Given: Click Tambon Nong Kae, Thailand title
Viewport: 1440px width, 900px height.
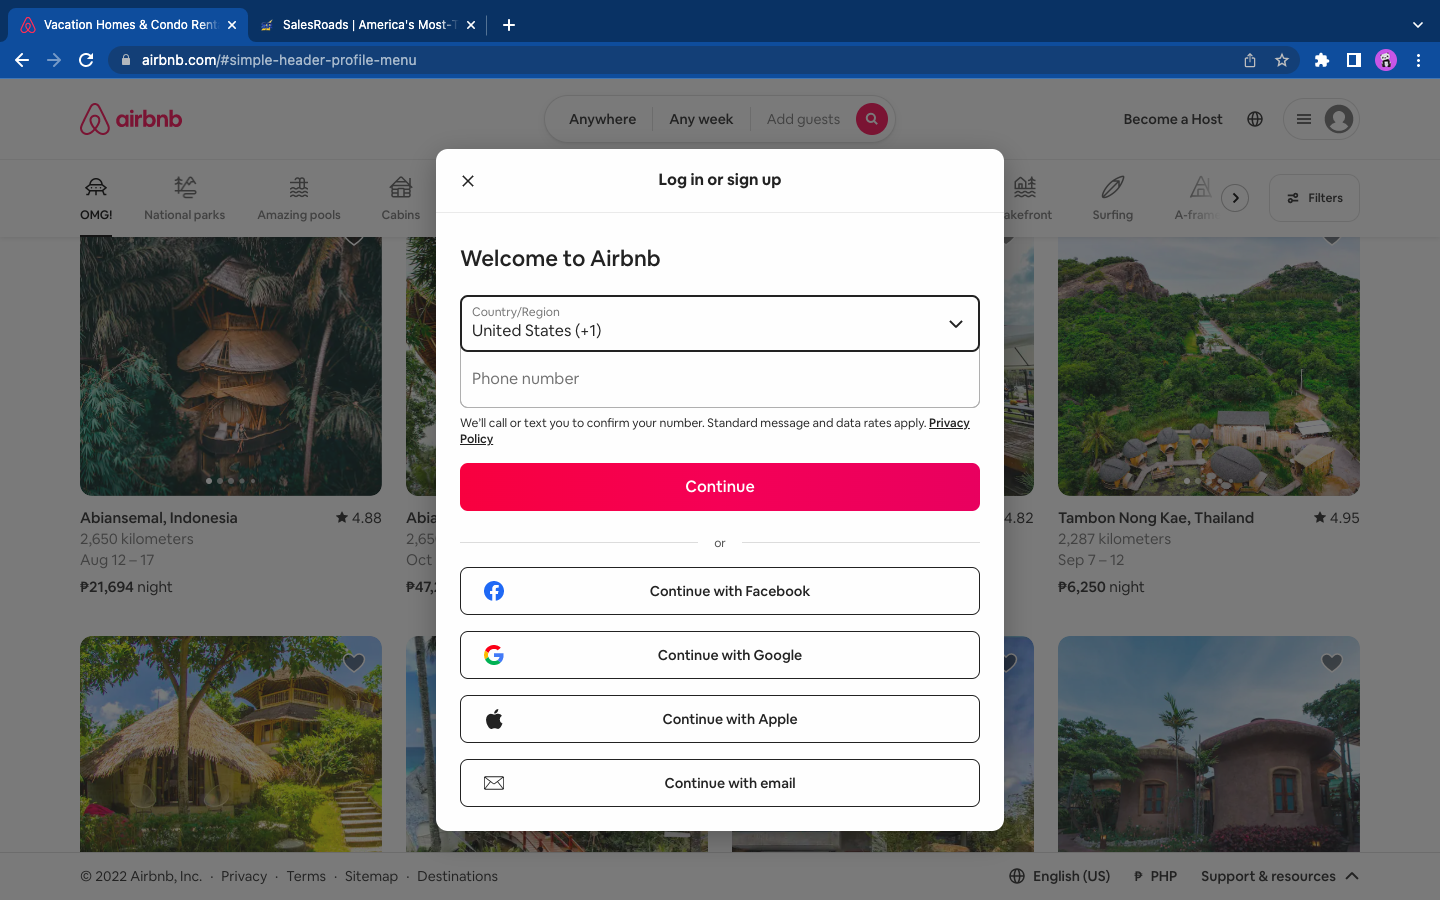Looking at the screenshot, I should coord(1156,518).
